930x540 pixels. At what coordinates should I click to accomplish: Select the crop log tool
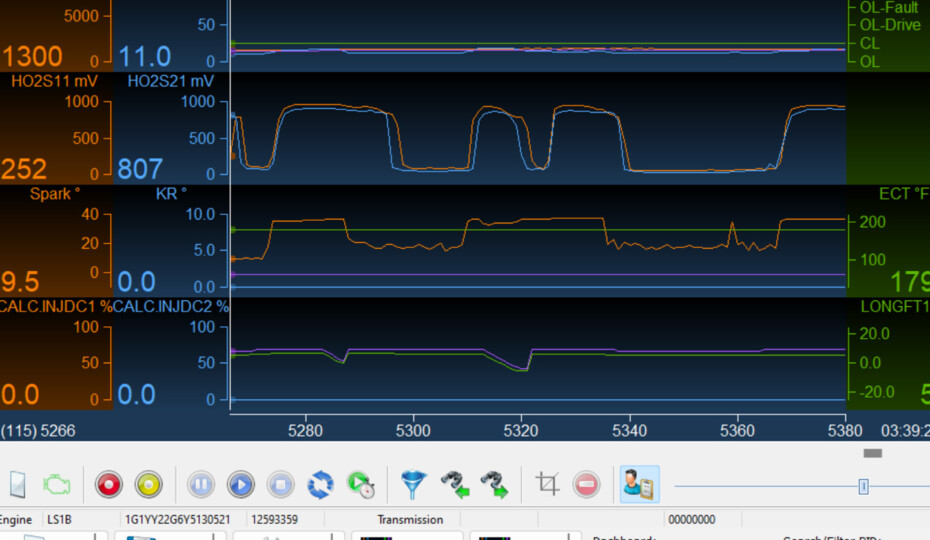coord(547,484)
